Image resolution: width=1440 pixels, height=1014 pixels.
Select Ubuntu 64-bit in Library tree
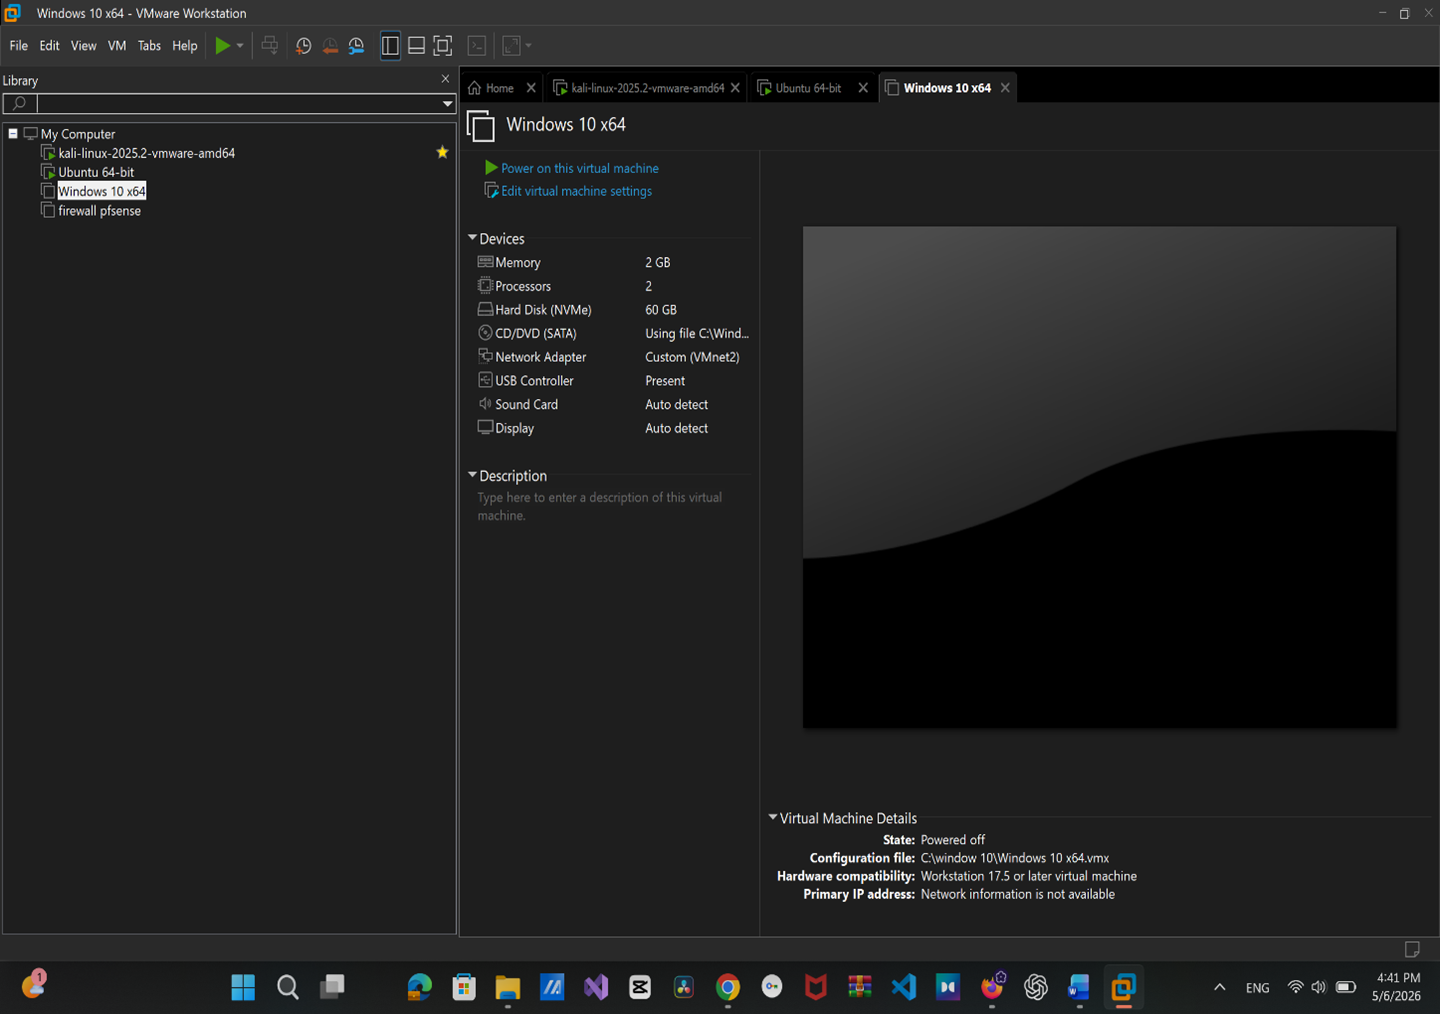tap(96, 172)
